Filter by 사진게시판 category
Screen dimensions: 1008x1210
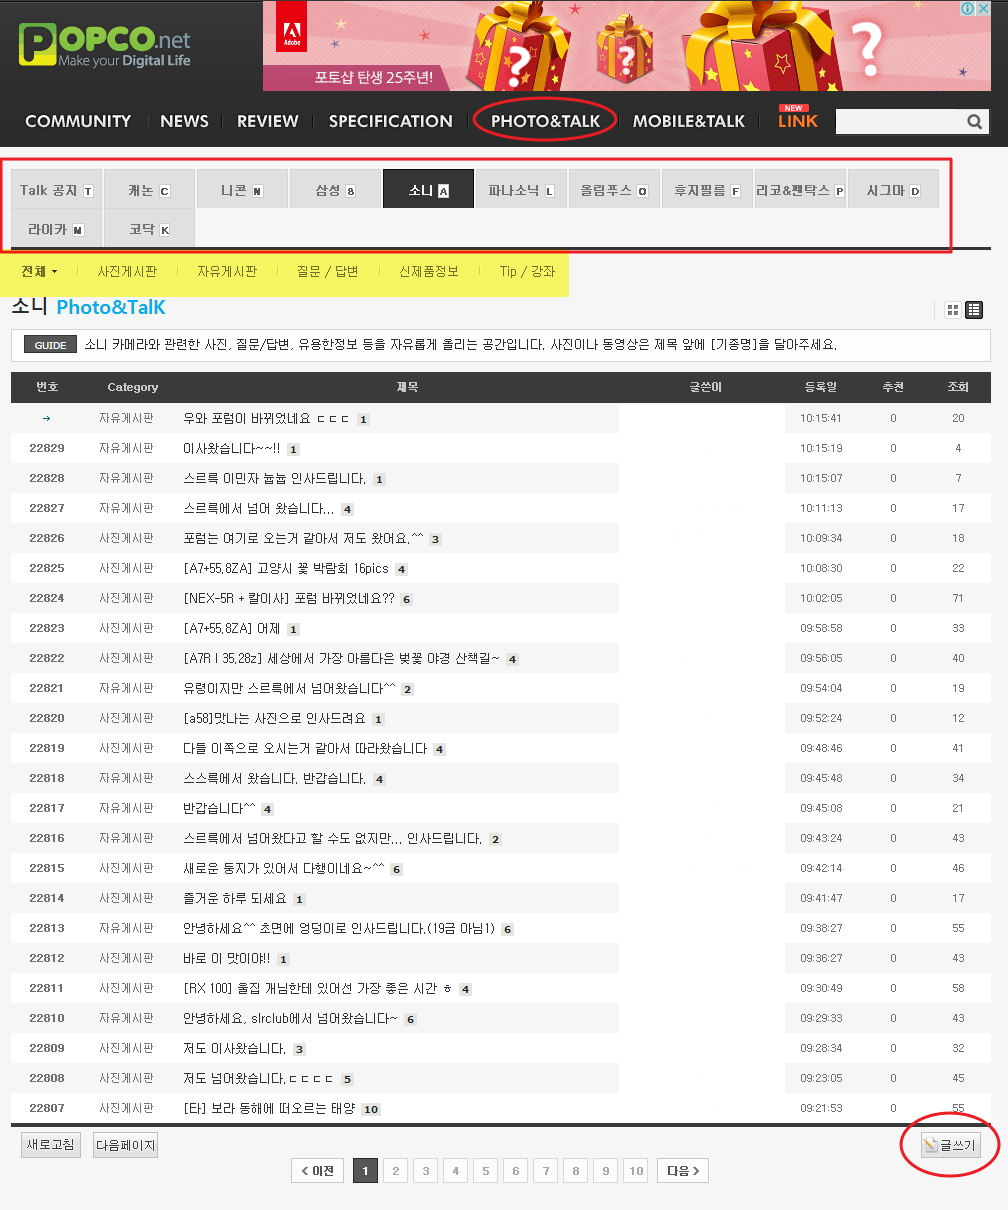(x=127, y=271)
